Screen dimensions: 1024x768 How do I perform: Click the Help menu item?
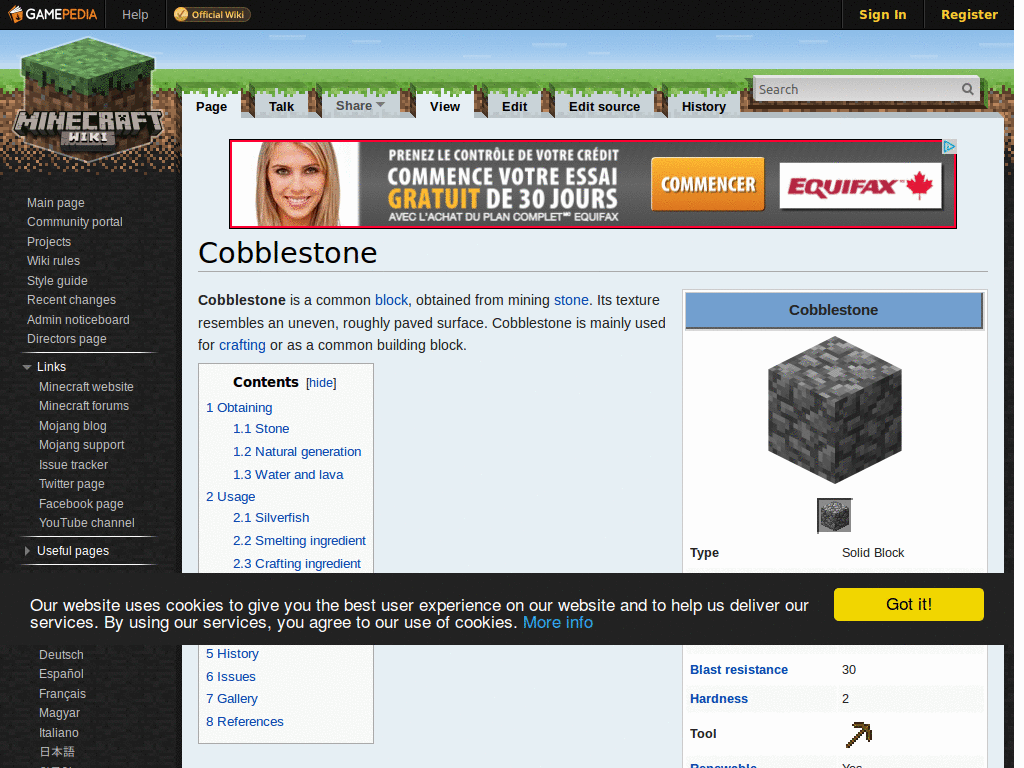click(x=135, y=14)
